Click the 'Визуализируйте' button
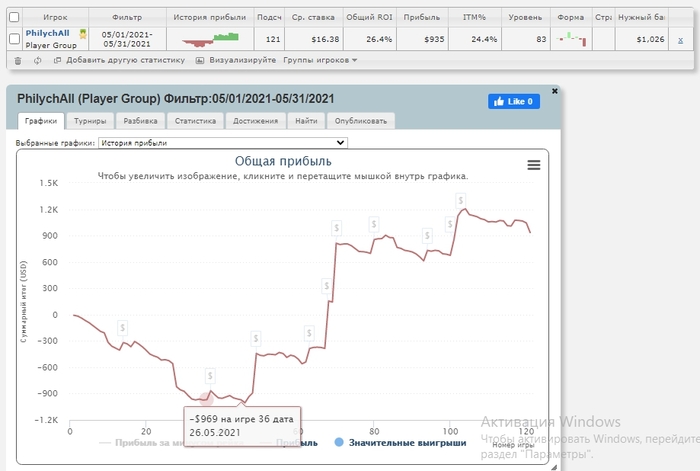The width and height of the screenshot is (700, 471). click(x=236, y=60)
